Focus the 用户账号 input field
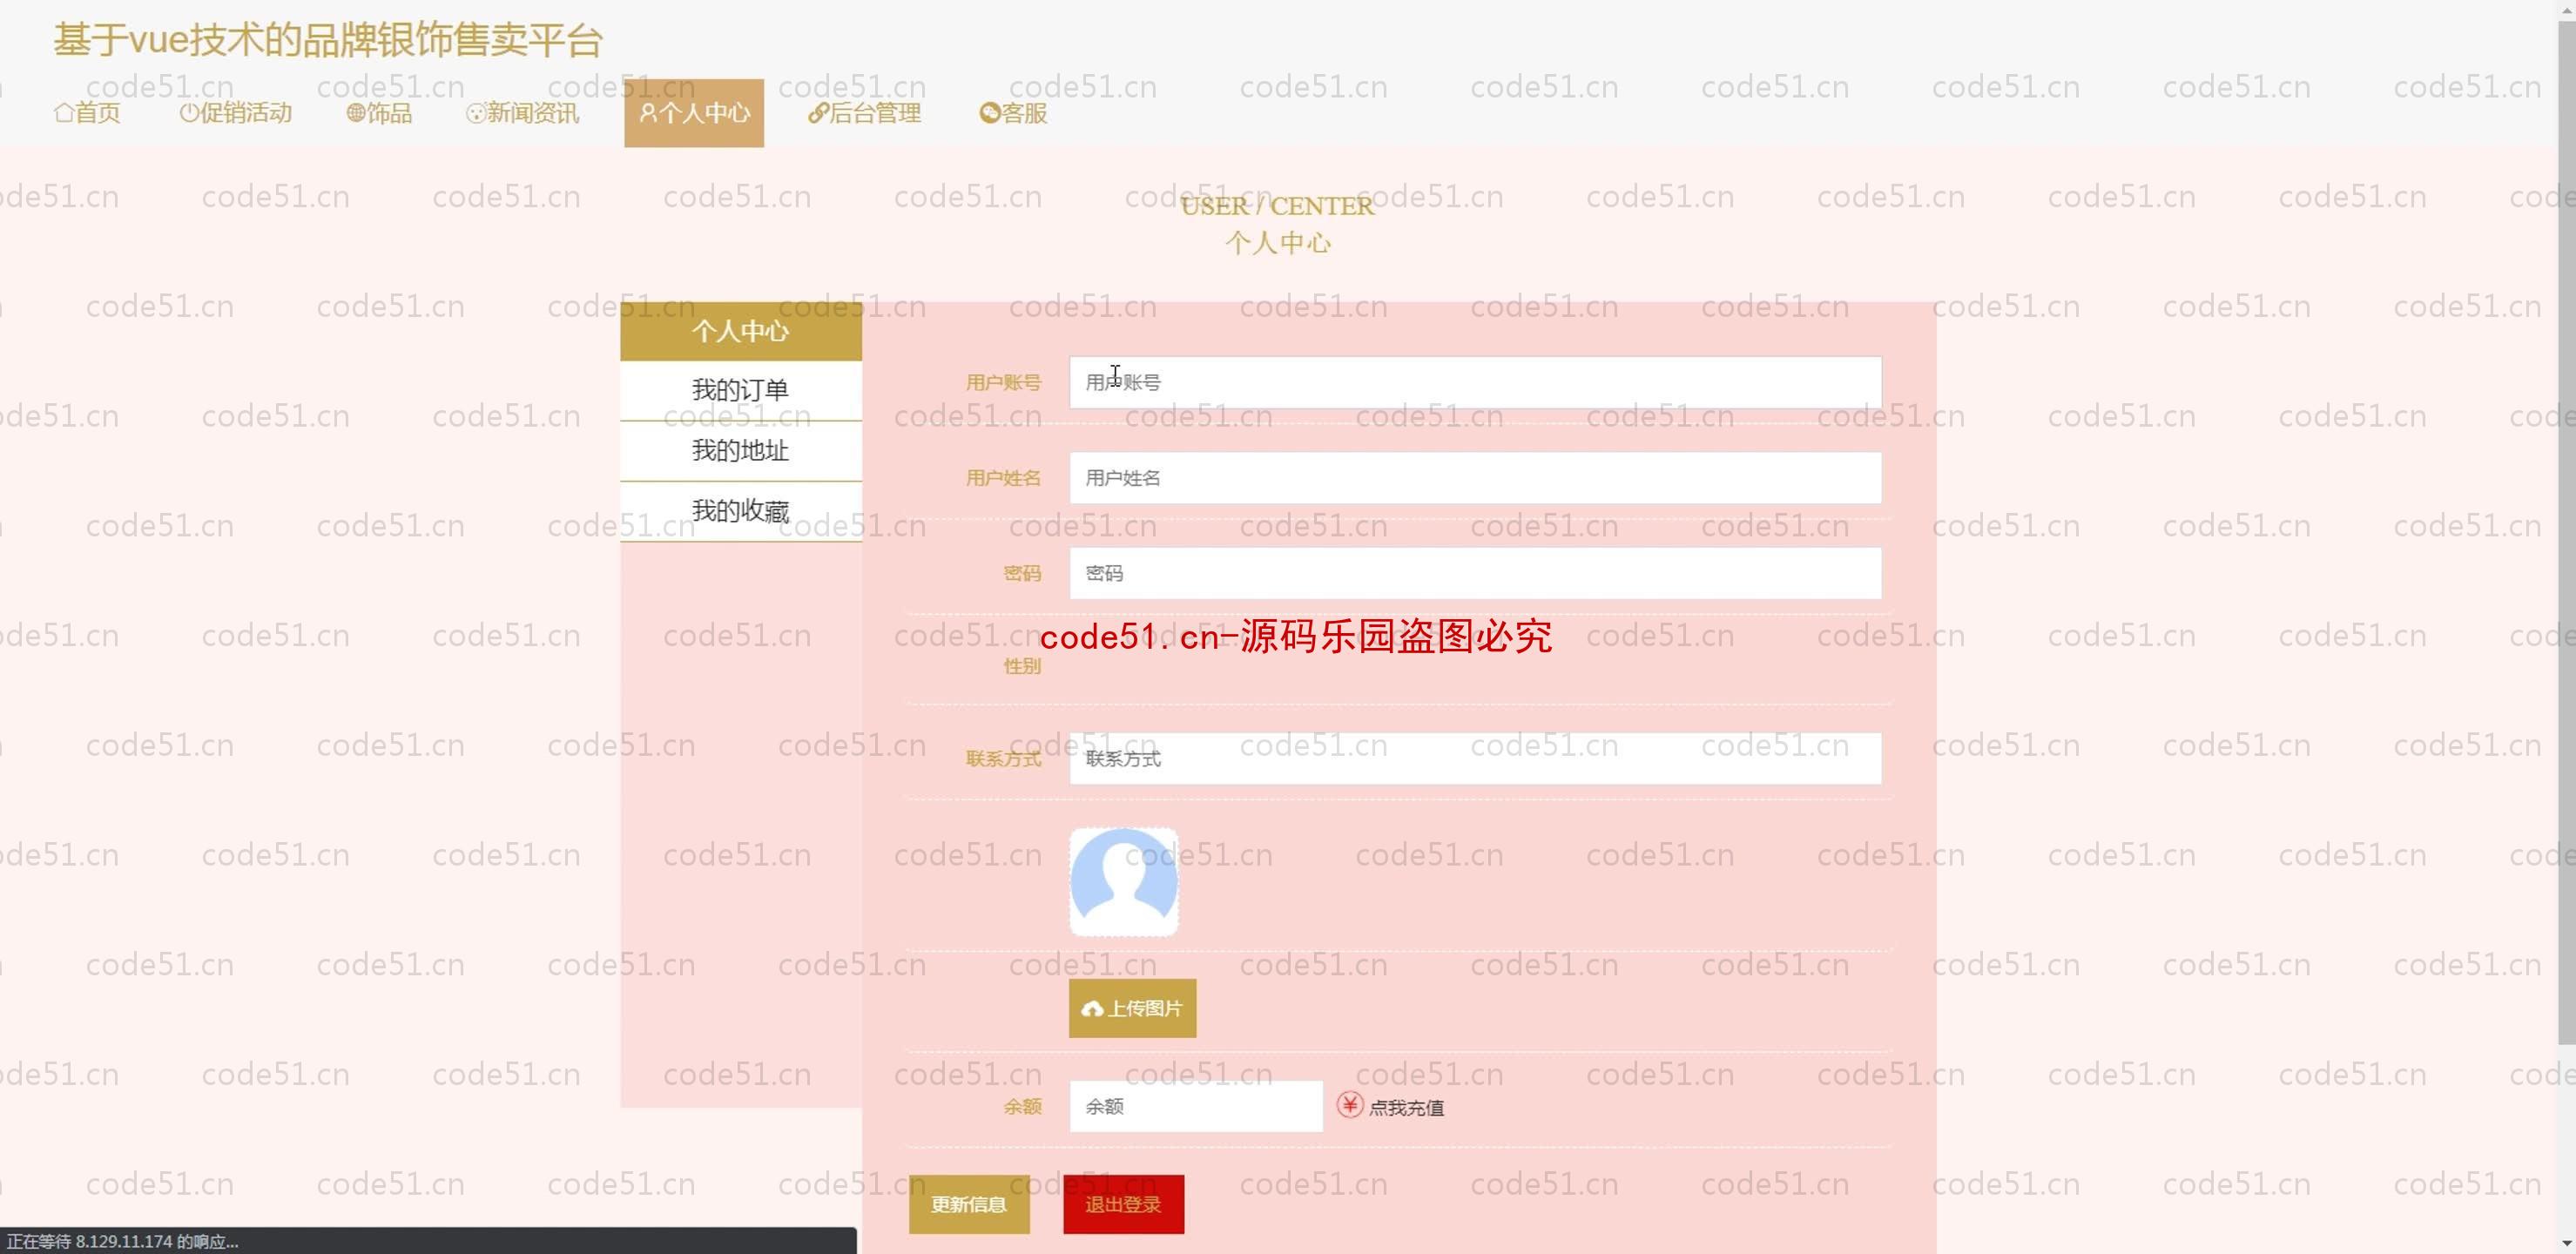2576x1254 pixels. tap(1476, 382)
